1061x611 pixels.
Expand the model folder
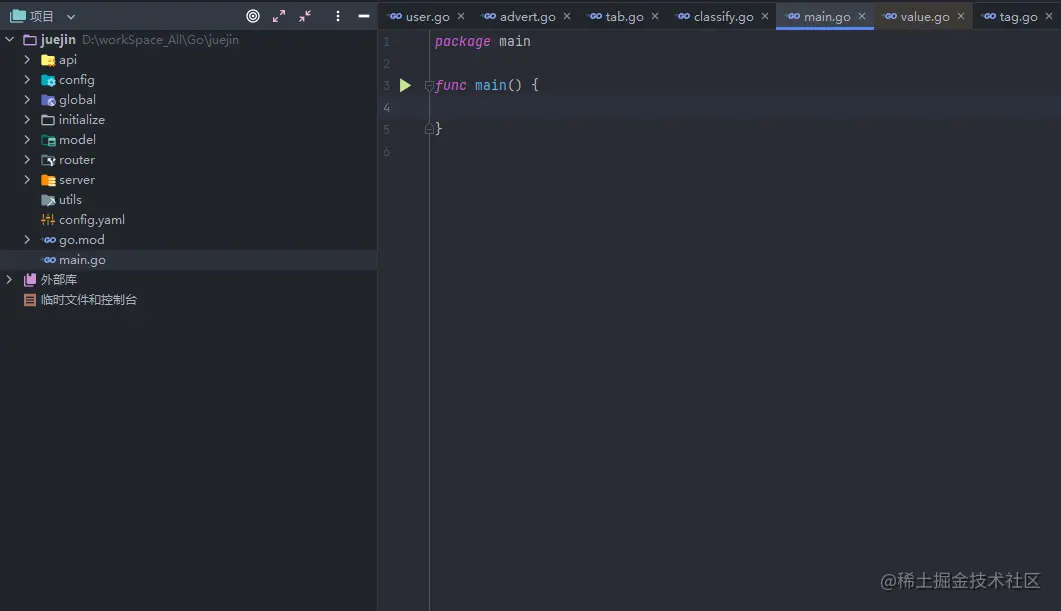tap(27, 139)
